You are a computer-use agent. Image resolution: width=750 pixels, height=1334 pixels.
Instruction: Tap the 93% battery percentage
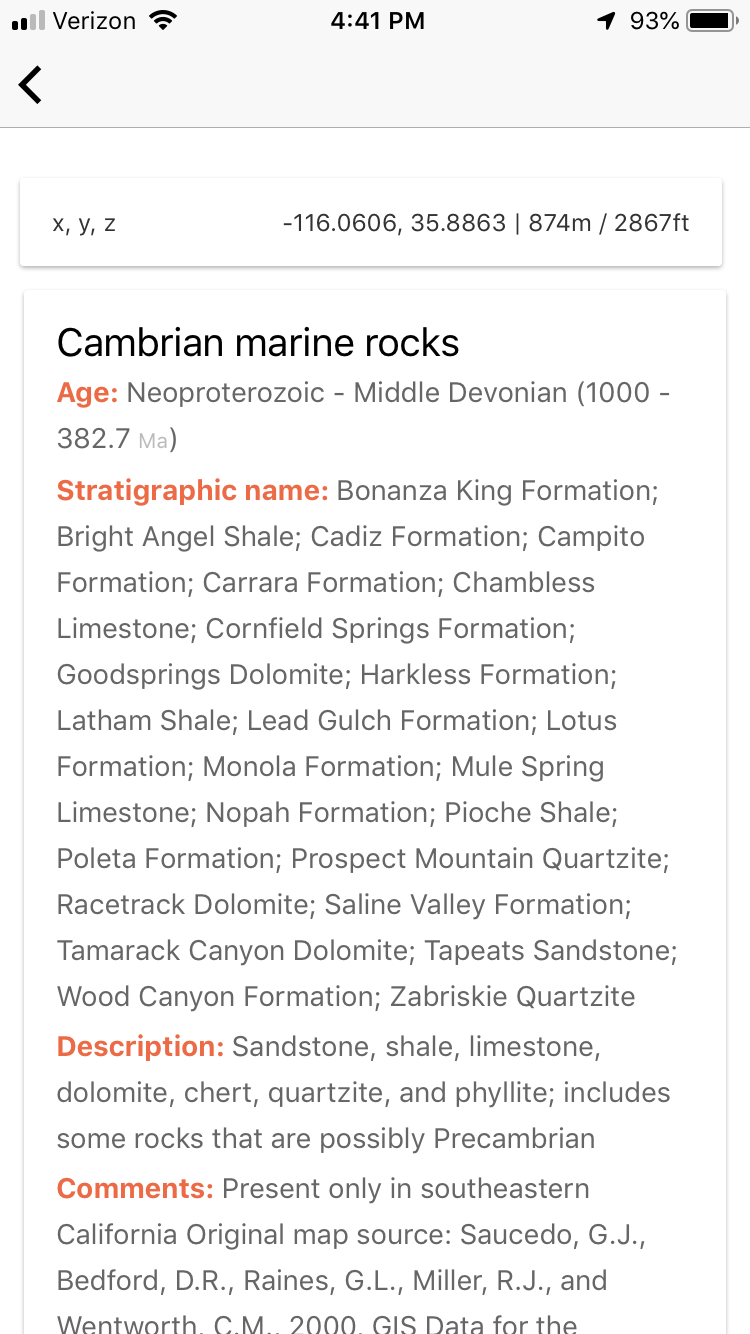point(654,21)
